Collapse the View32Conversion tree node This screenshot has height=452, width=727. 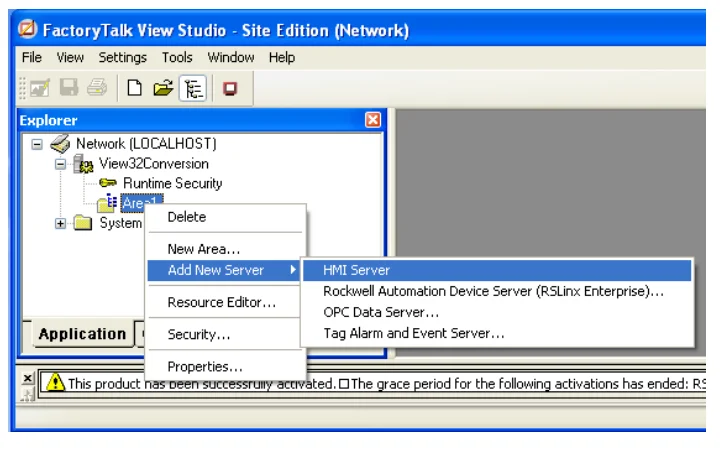coord(60,164)
